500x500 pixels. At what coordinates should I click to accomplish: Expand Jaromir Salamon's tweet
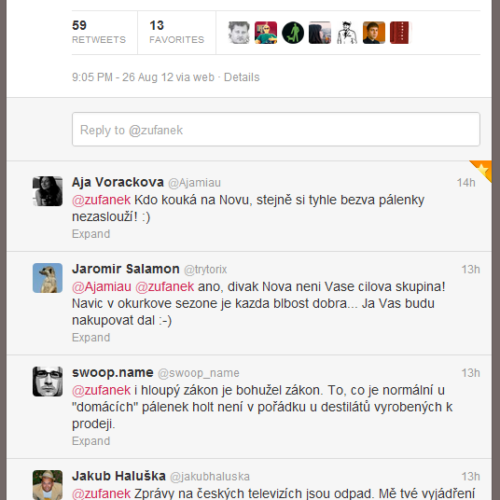tap(91, 337)
